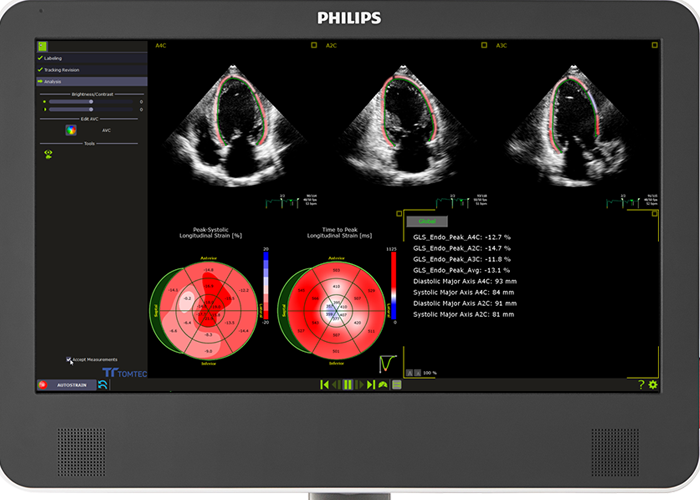Skip to the first frame
This screenshot has height=500, width=700.
point(324,384)
